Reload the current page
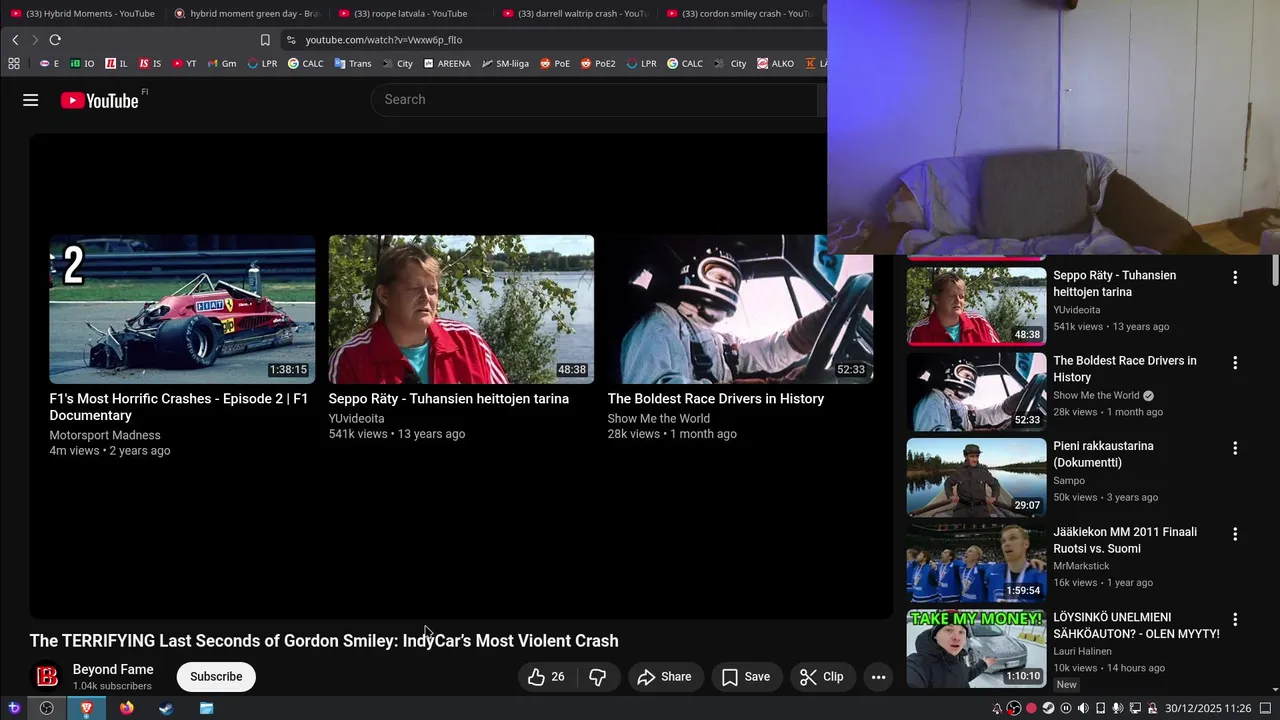This screenshot has height=720, width=1280. (55, 40)
